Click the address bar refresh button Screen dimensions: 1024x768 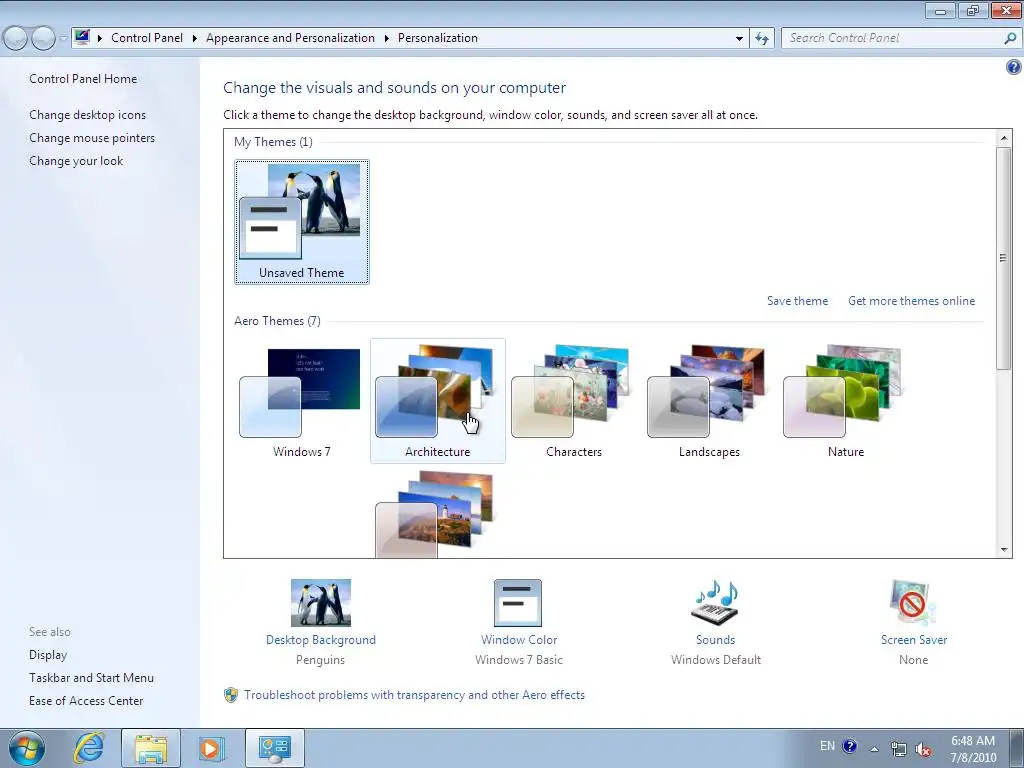[761, 39]
